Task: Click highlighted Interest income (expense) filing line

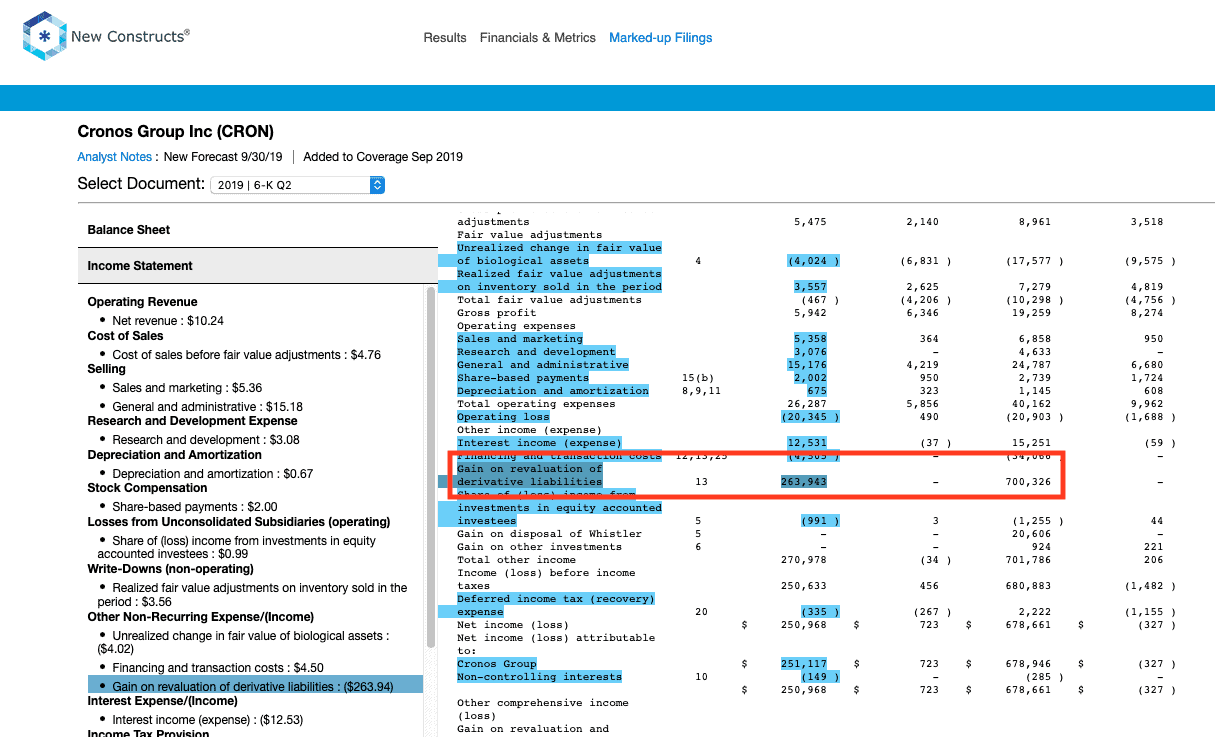Action: tap(539, 443)
